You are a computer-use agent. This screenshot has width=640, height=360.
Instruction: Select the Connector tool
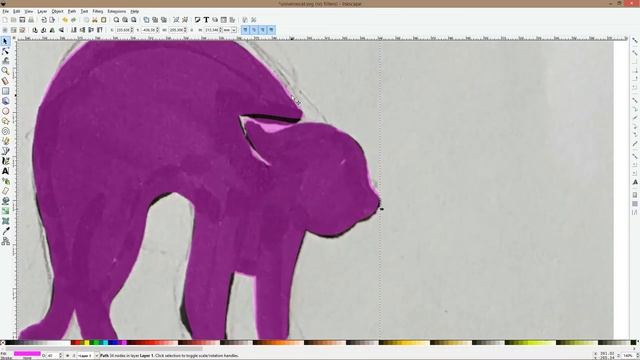pos(5,241)
